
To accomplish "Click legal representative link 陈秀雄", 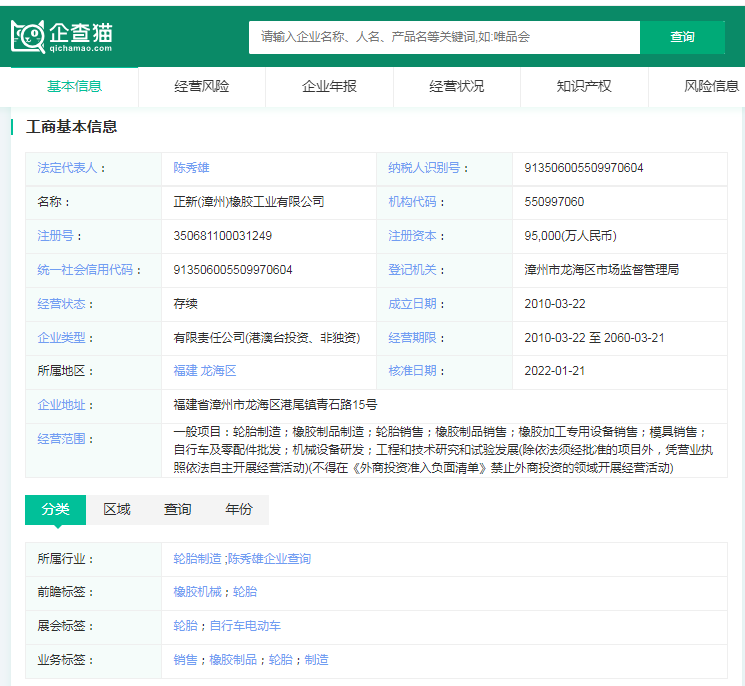I will [x=191, y=168].
